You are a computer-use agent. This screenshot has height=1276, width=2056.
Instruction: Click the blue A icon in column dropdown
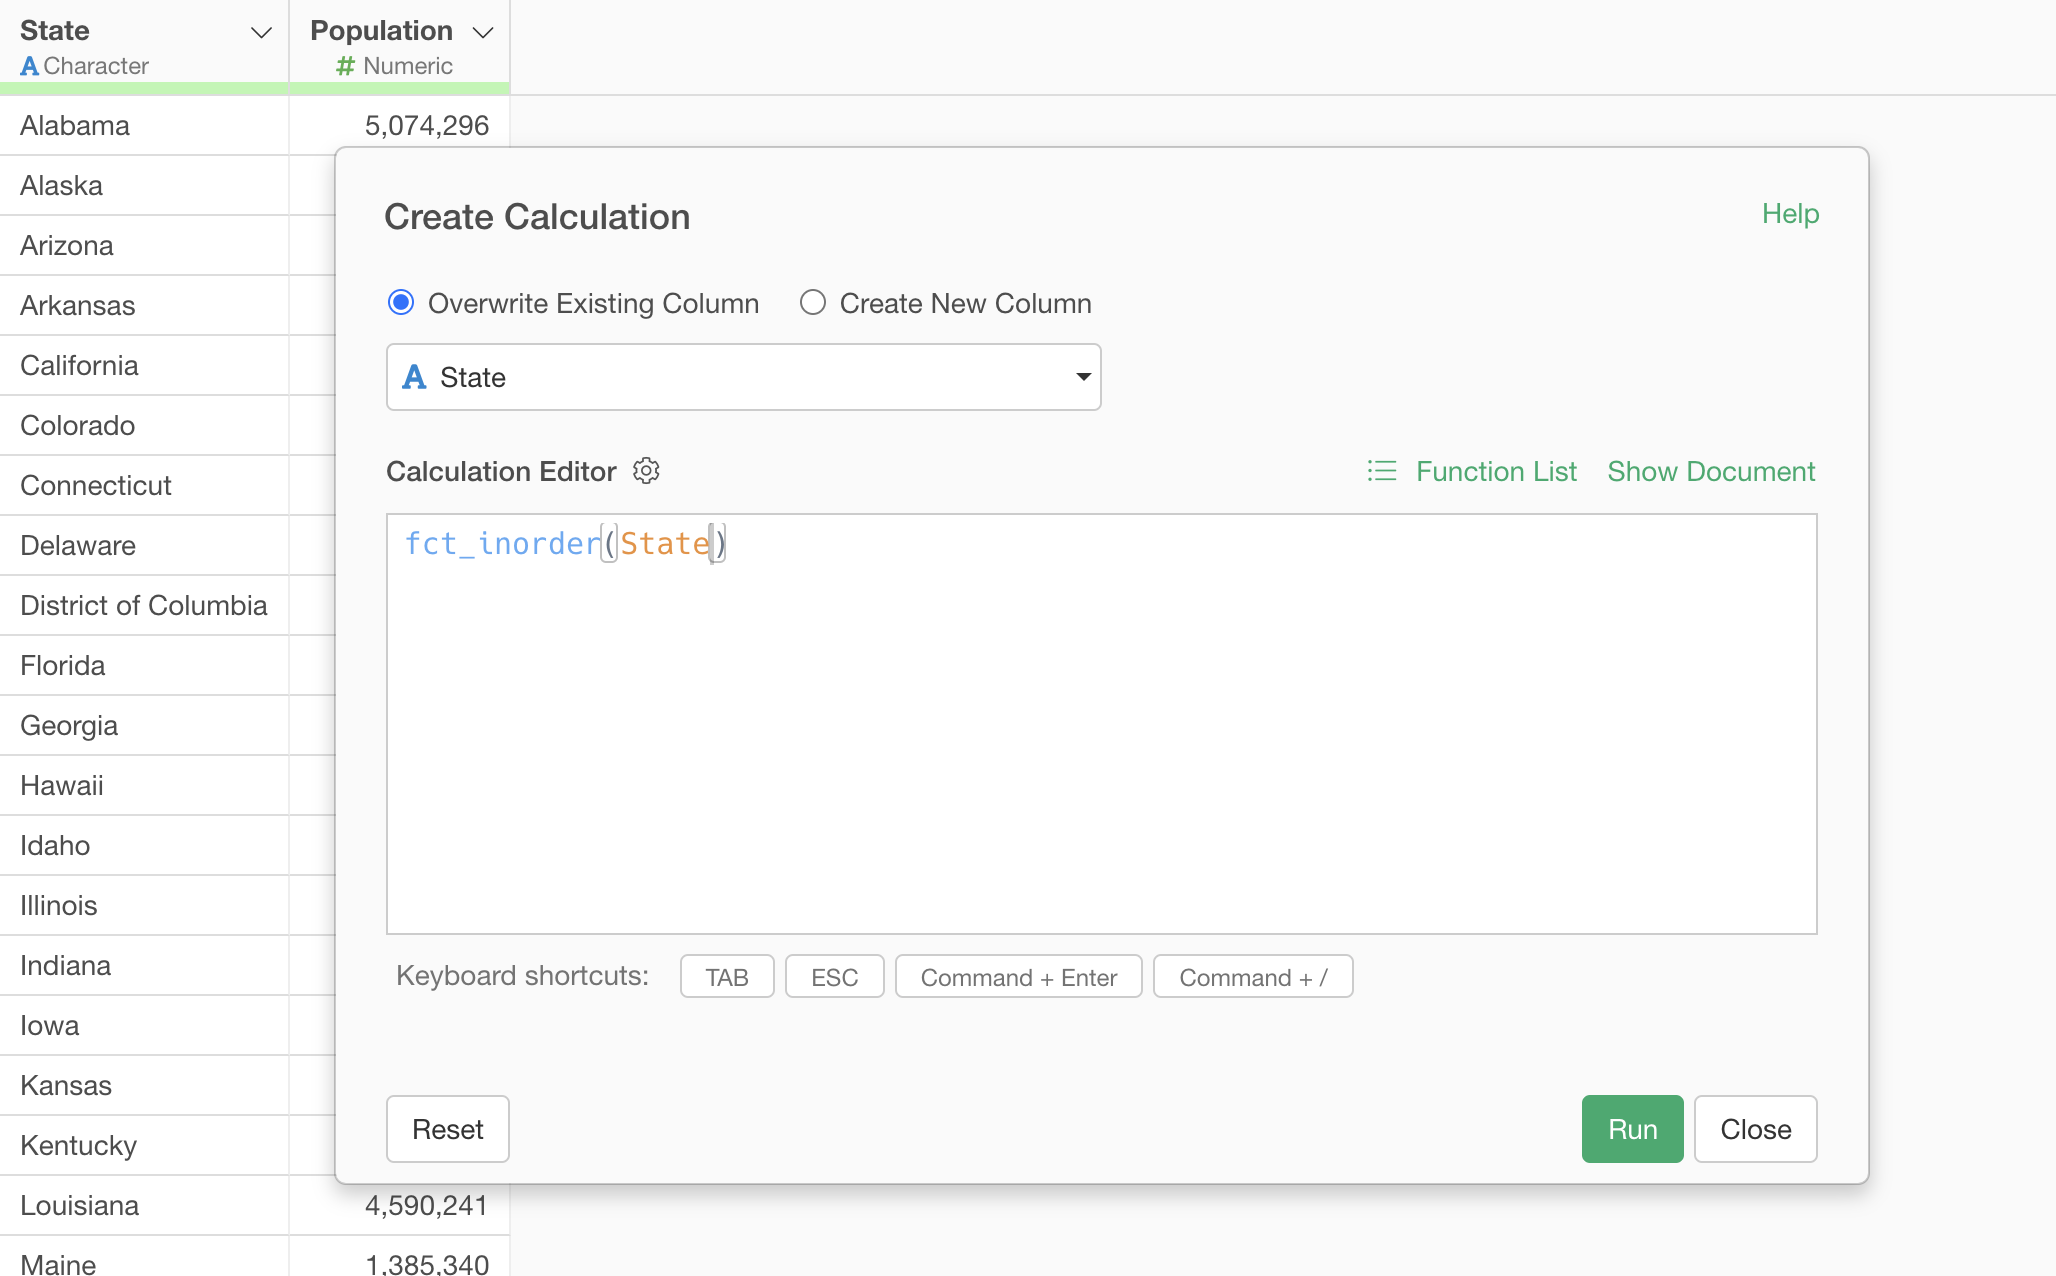pos(414,377)
